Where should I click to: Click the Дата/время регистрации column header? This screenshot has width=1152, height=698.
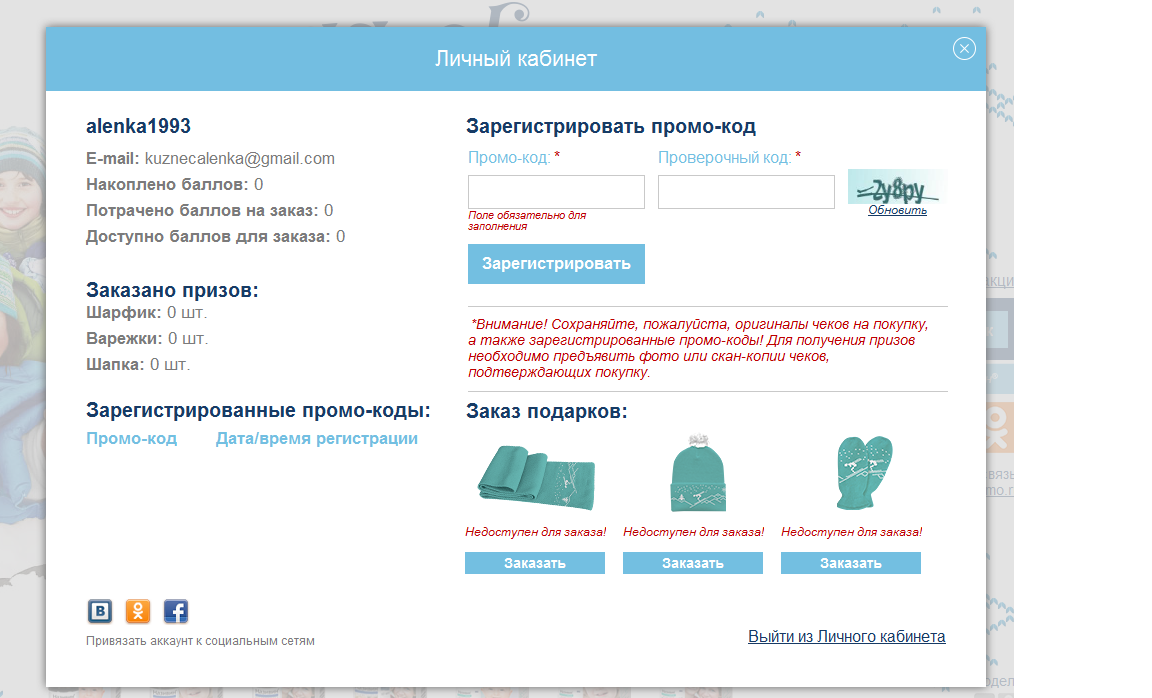[317, 438]
